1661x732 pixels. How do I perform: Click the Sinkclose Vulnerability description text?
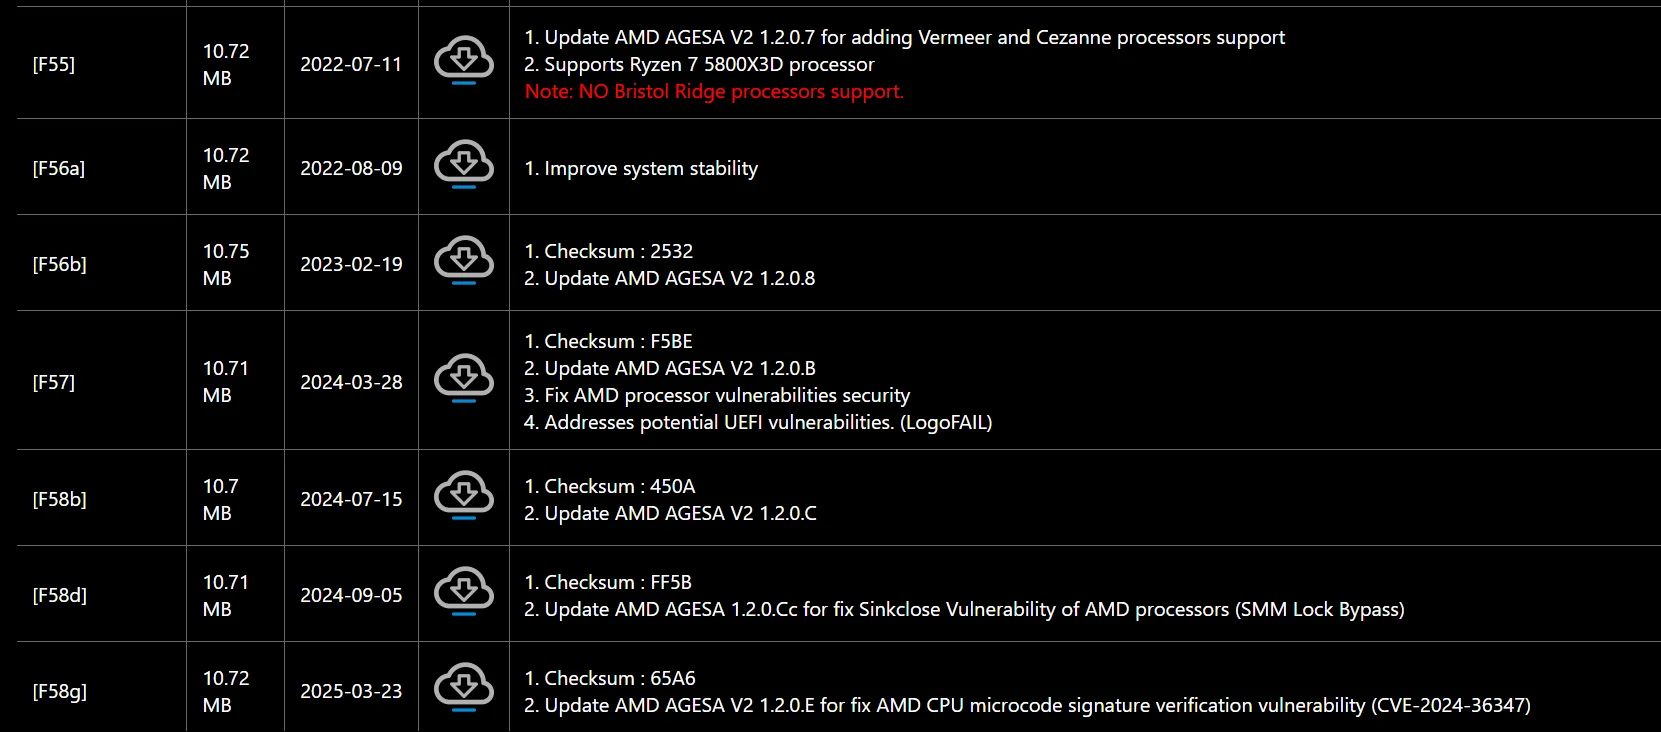[964, 609]
